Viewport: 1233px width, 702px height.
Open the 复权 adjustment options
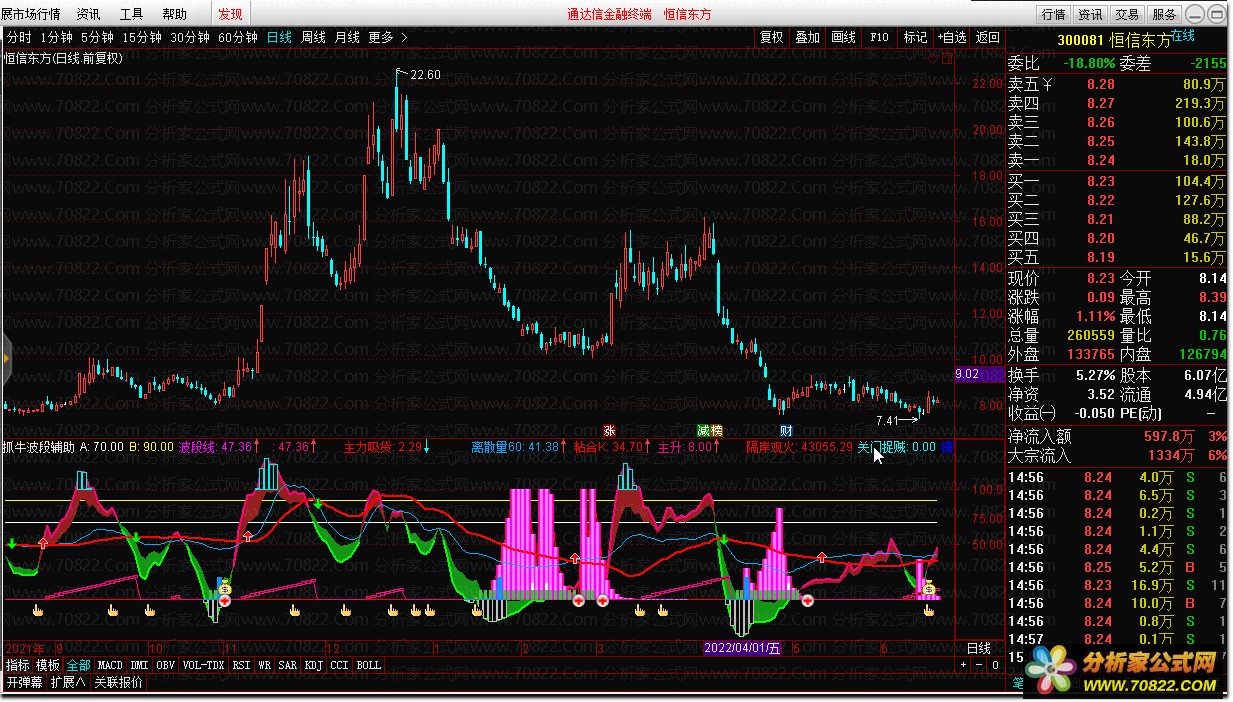point(772,37)
